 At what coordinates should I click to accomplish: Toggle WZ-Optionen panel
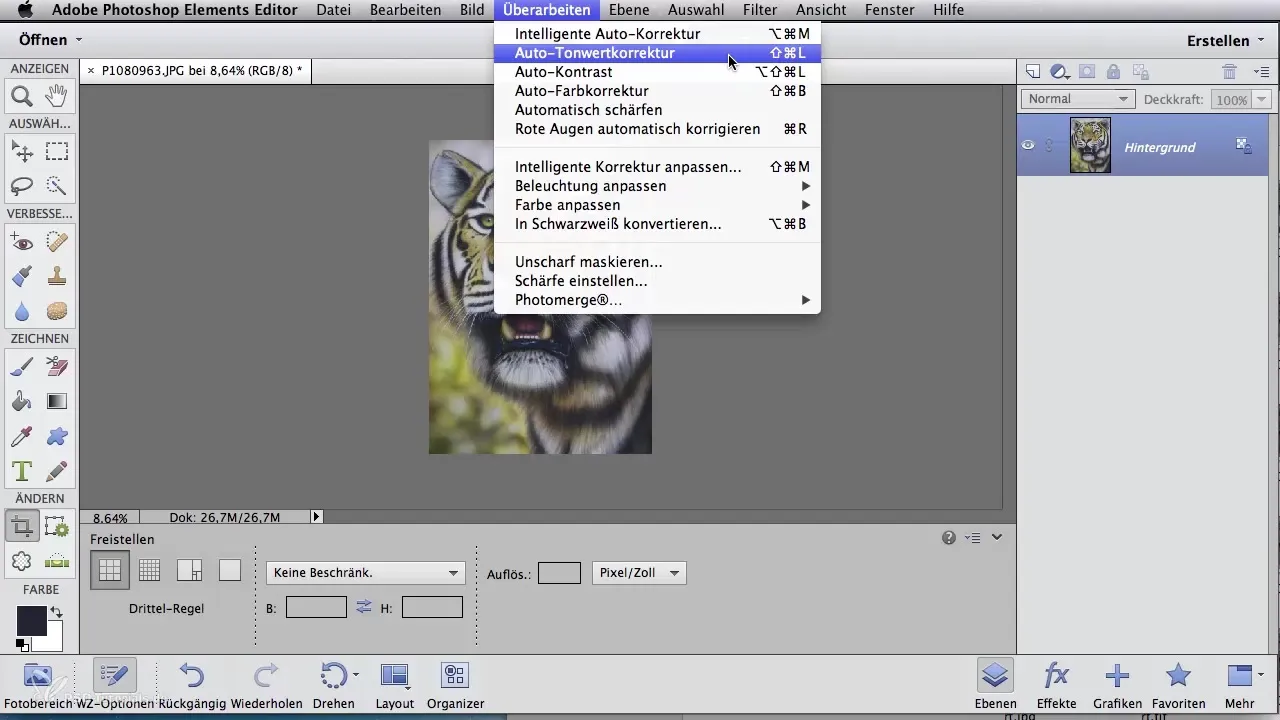coord(114,683)
